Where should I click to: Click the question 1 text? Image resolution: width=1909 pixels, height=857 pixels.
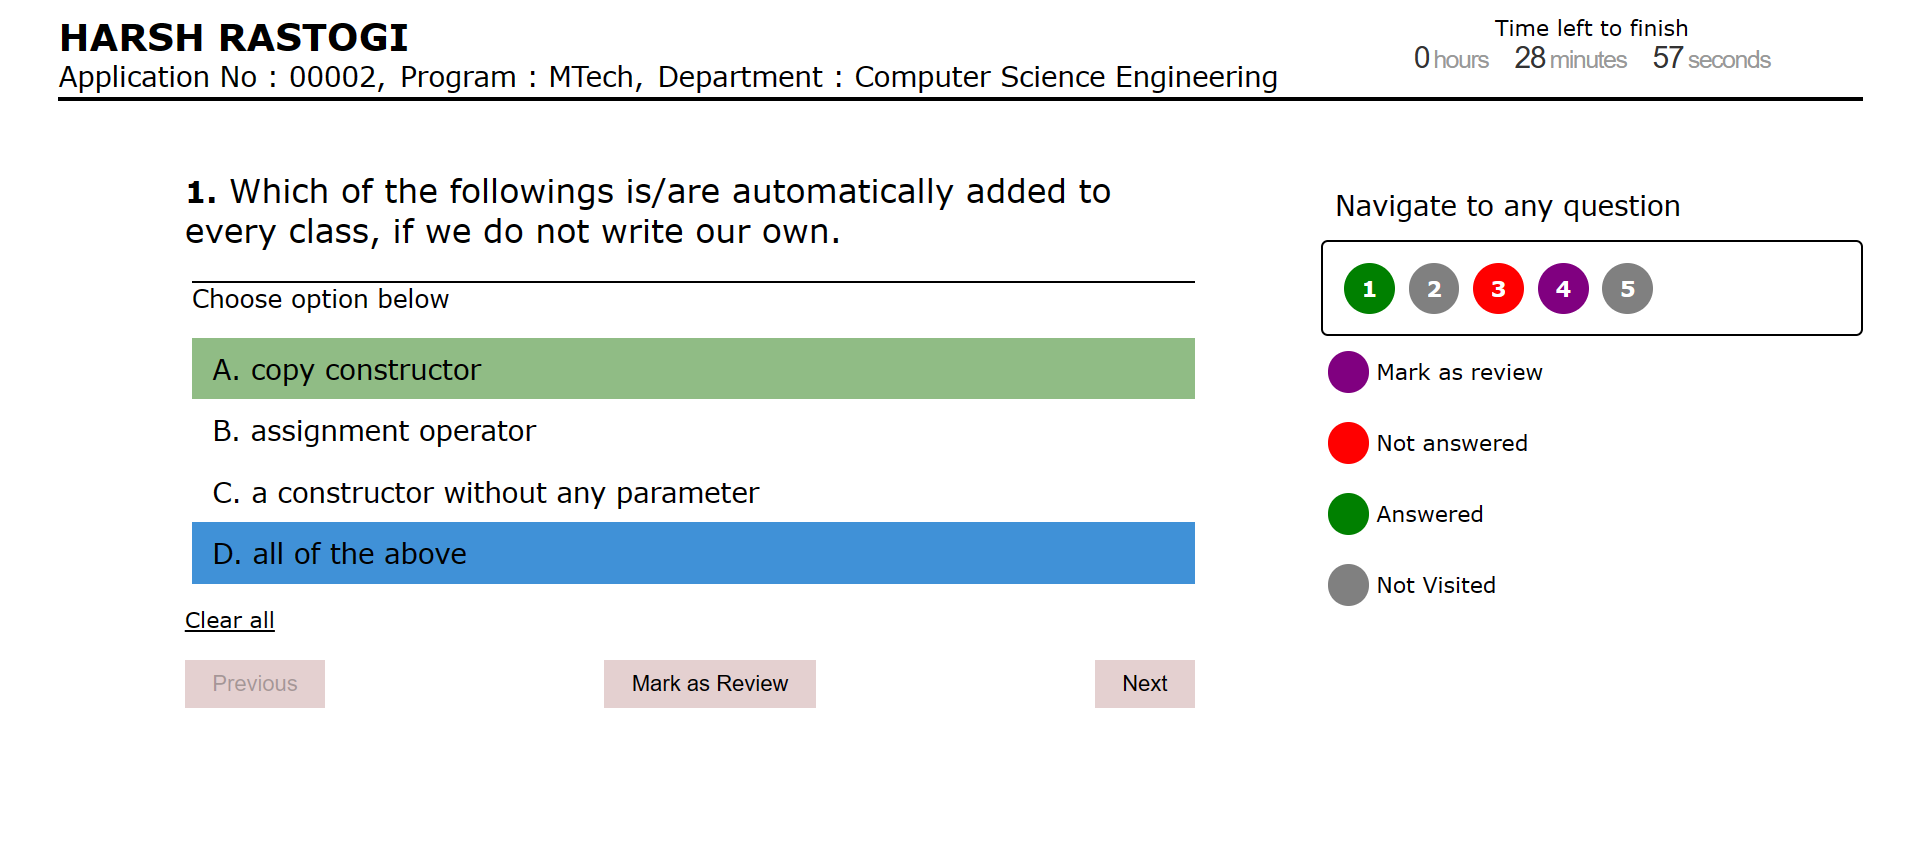pyautogui.click(x=648, y=211)
